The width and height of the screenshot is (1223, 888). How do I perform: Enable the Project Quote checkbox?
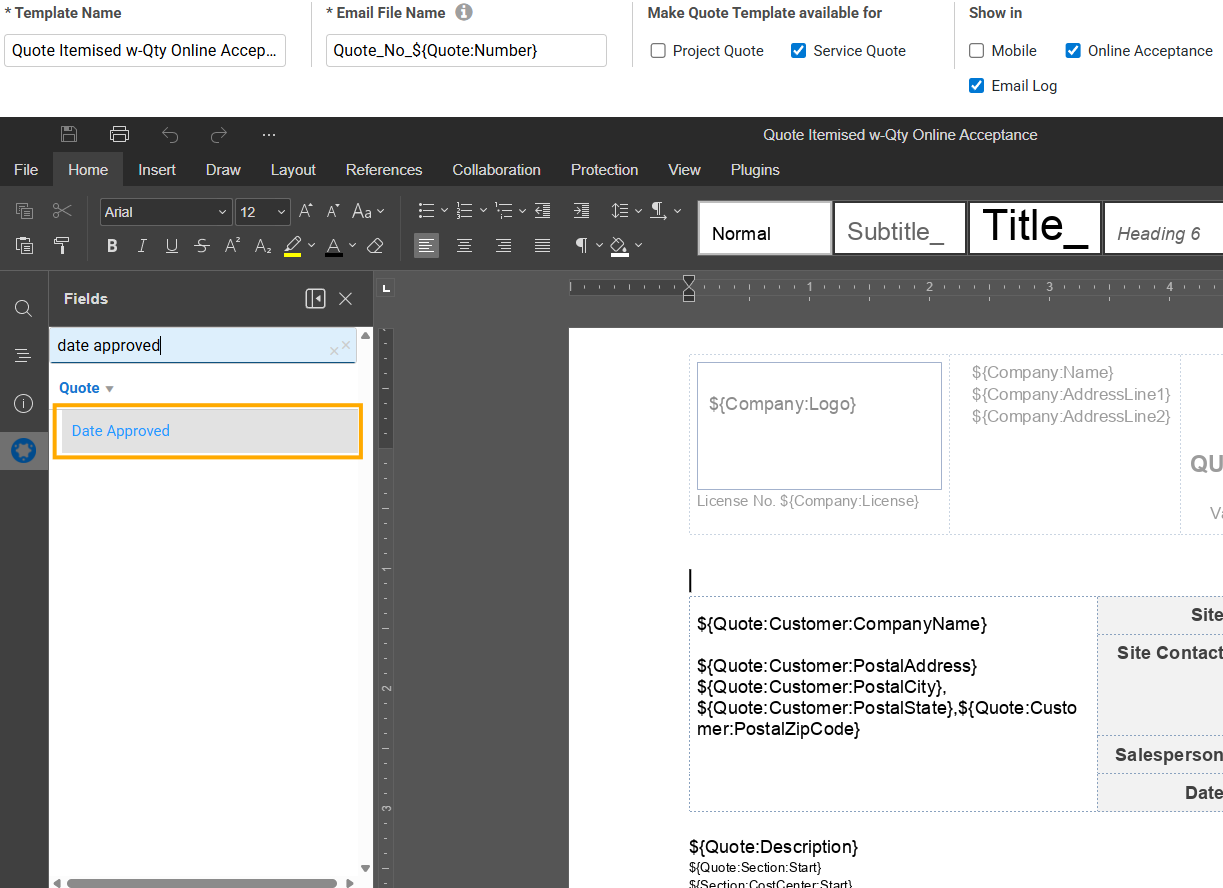coord(658,51)
